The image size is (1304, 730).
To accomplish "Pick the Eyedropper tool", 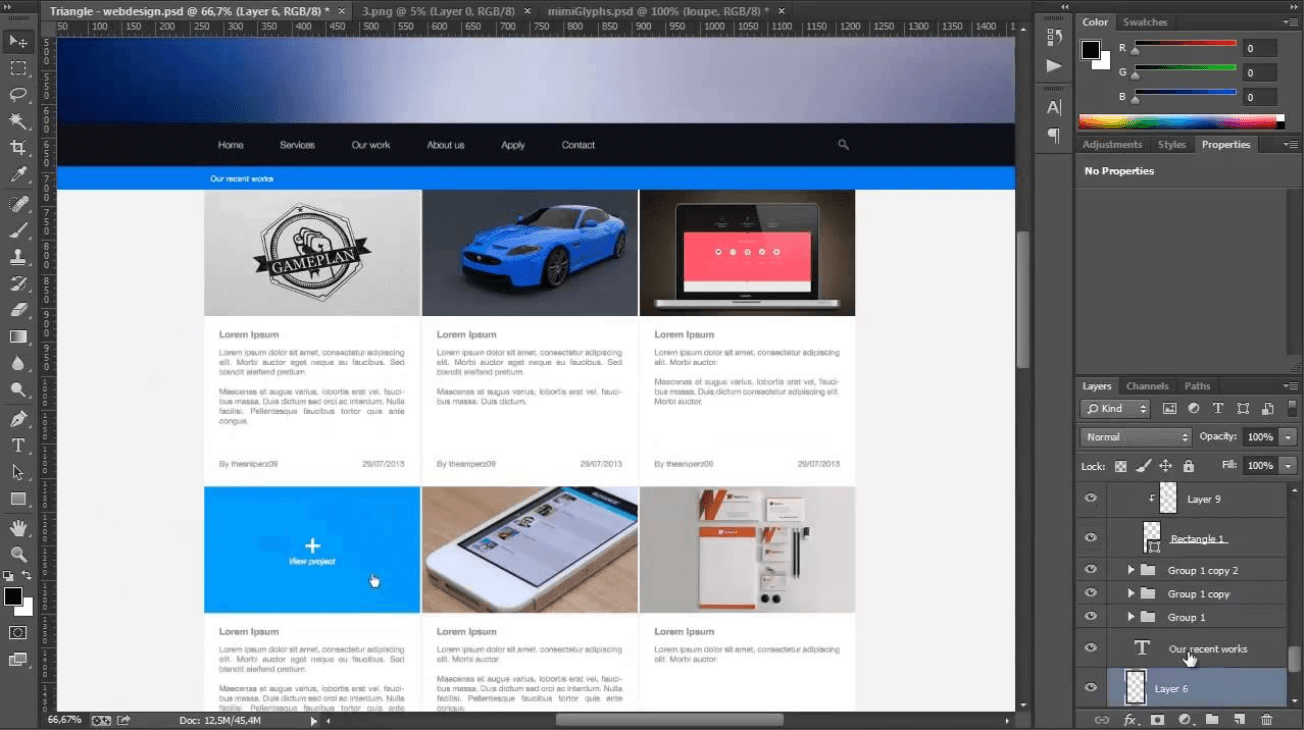I will pyautogui.click(x=18, y=175).
